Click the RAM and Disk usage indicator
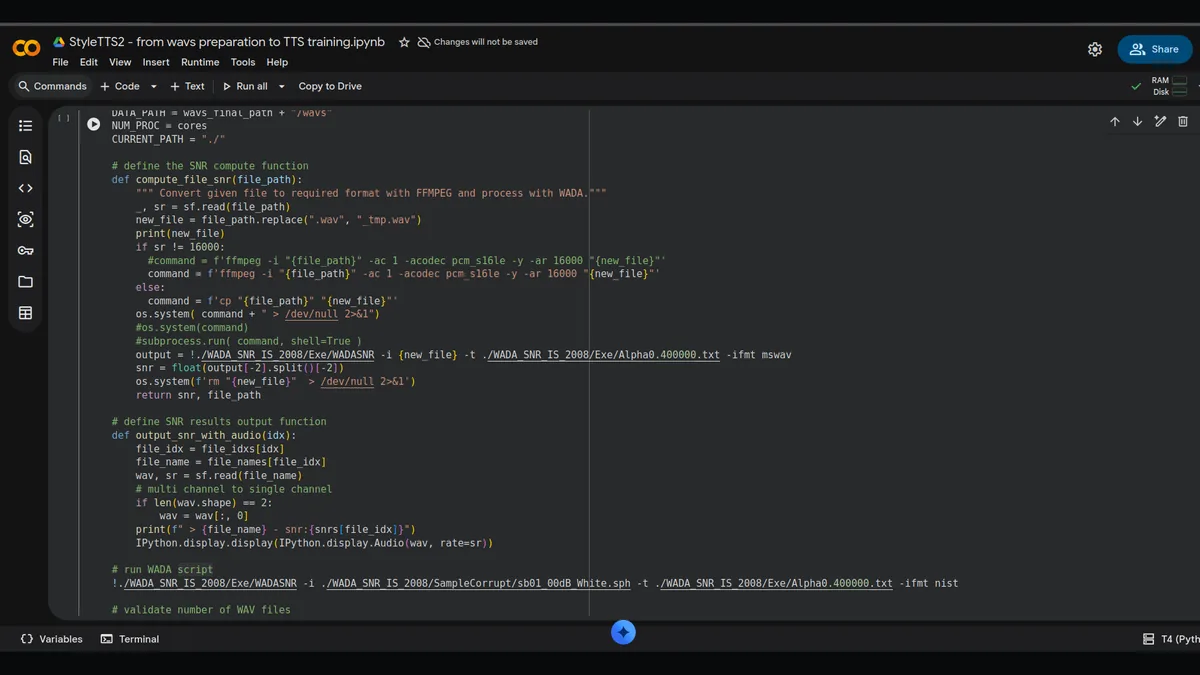This screenshot has width=1200, height=675. click(x=1169, y=86)
